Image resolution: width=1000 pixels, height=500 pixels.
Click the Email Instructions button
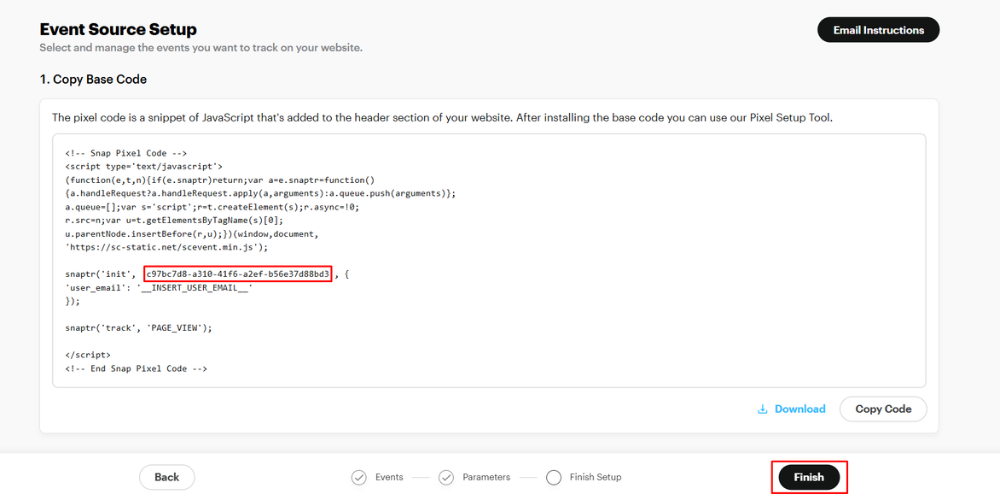[x=878, y=30]
